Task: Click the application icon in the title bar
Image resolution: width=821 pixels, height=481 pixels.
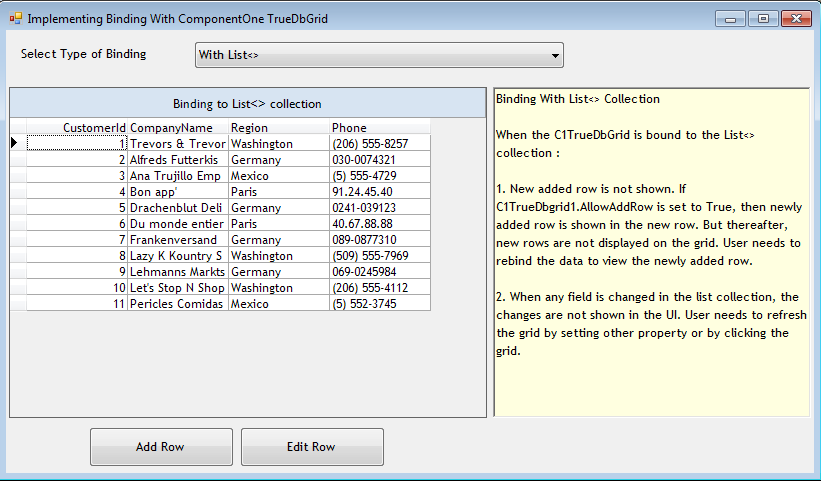Action: [x=15, y=19]
